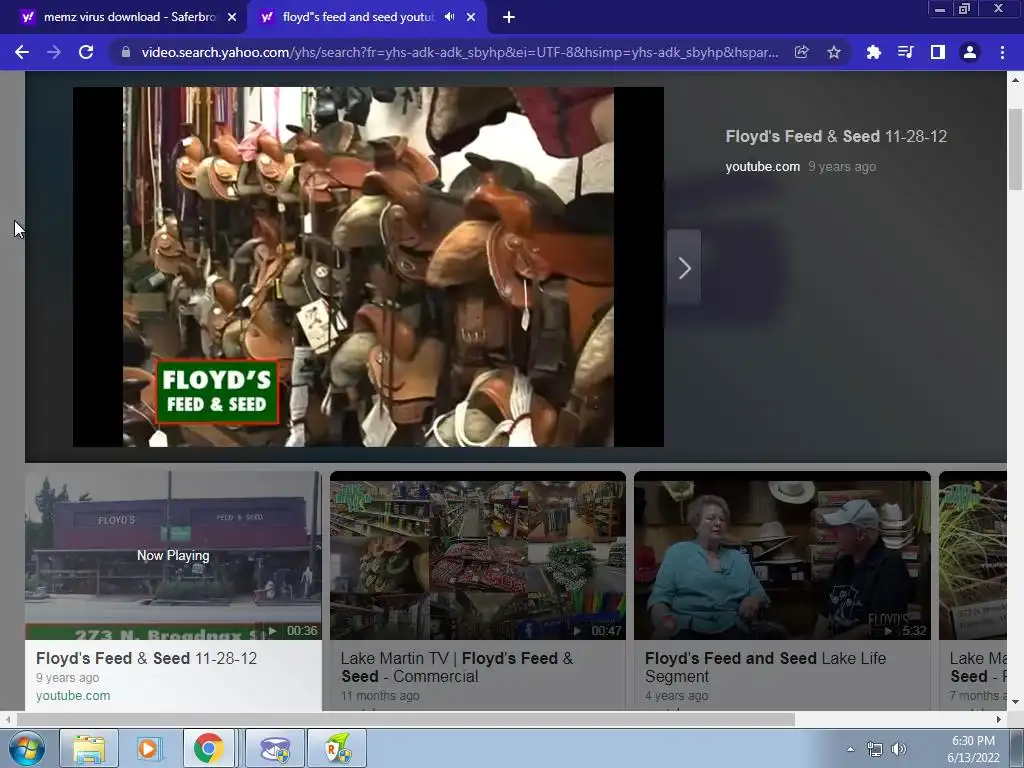Click vertical scrollbar up arrow
Viewport: 1024px width, 768px height.
pos(1015,80)
